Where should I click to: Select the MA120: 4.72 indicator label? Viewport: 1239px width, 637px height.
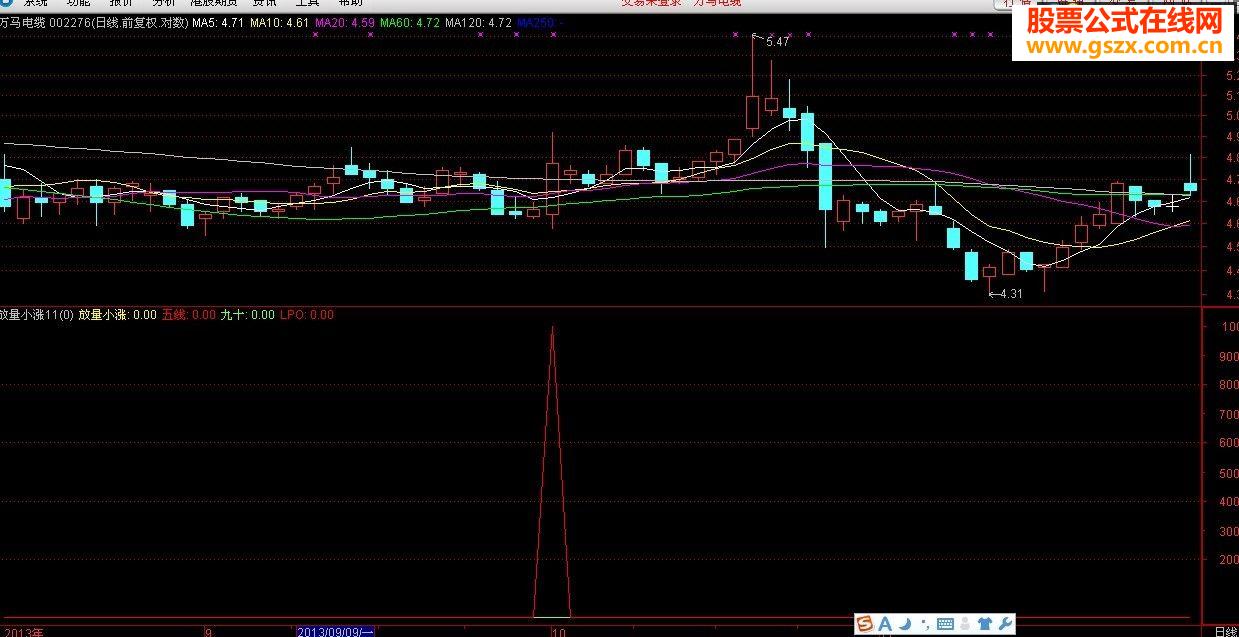point(478,22)
